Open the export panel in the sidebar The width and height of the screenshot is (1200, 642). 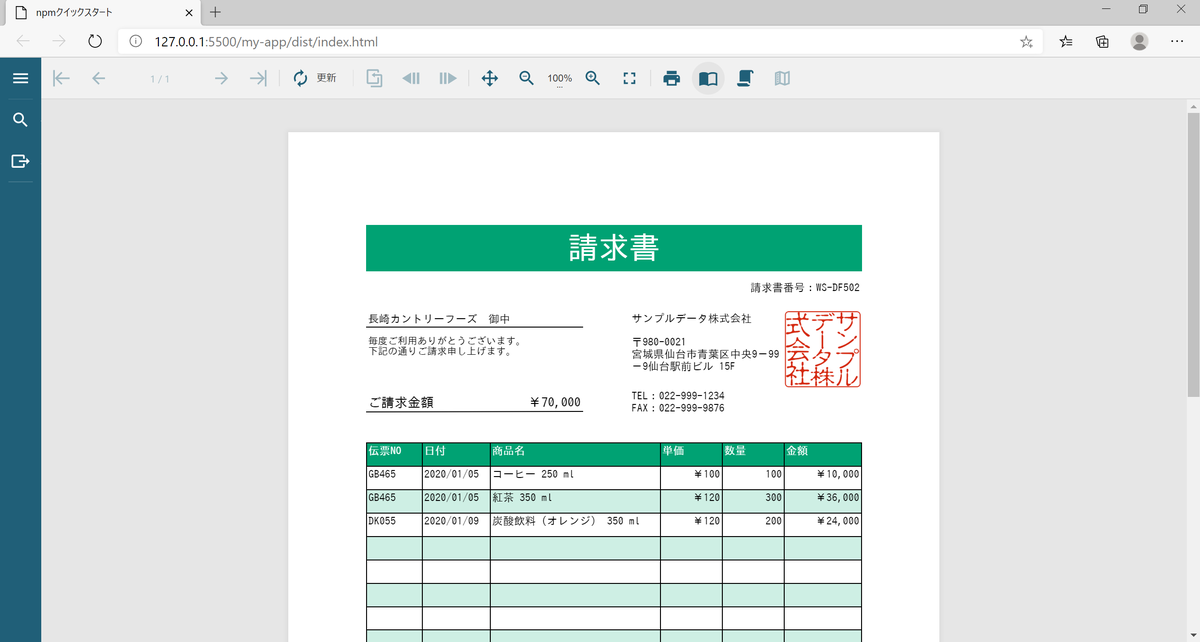[x=20, y=161]
